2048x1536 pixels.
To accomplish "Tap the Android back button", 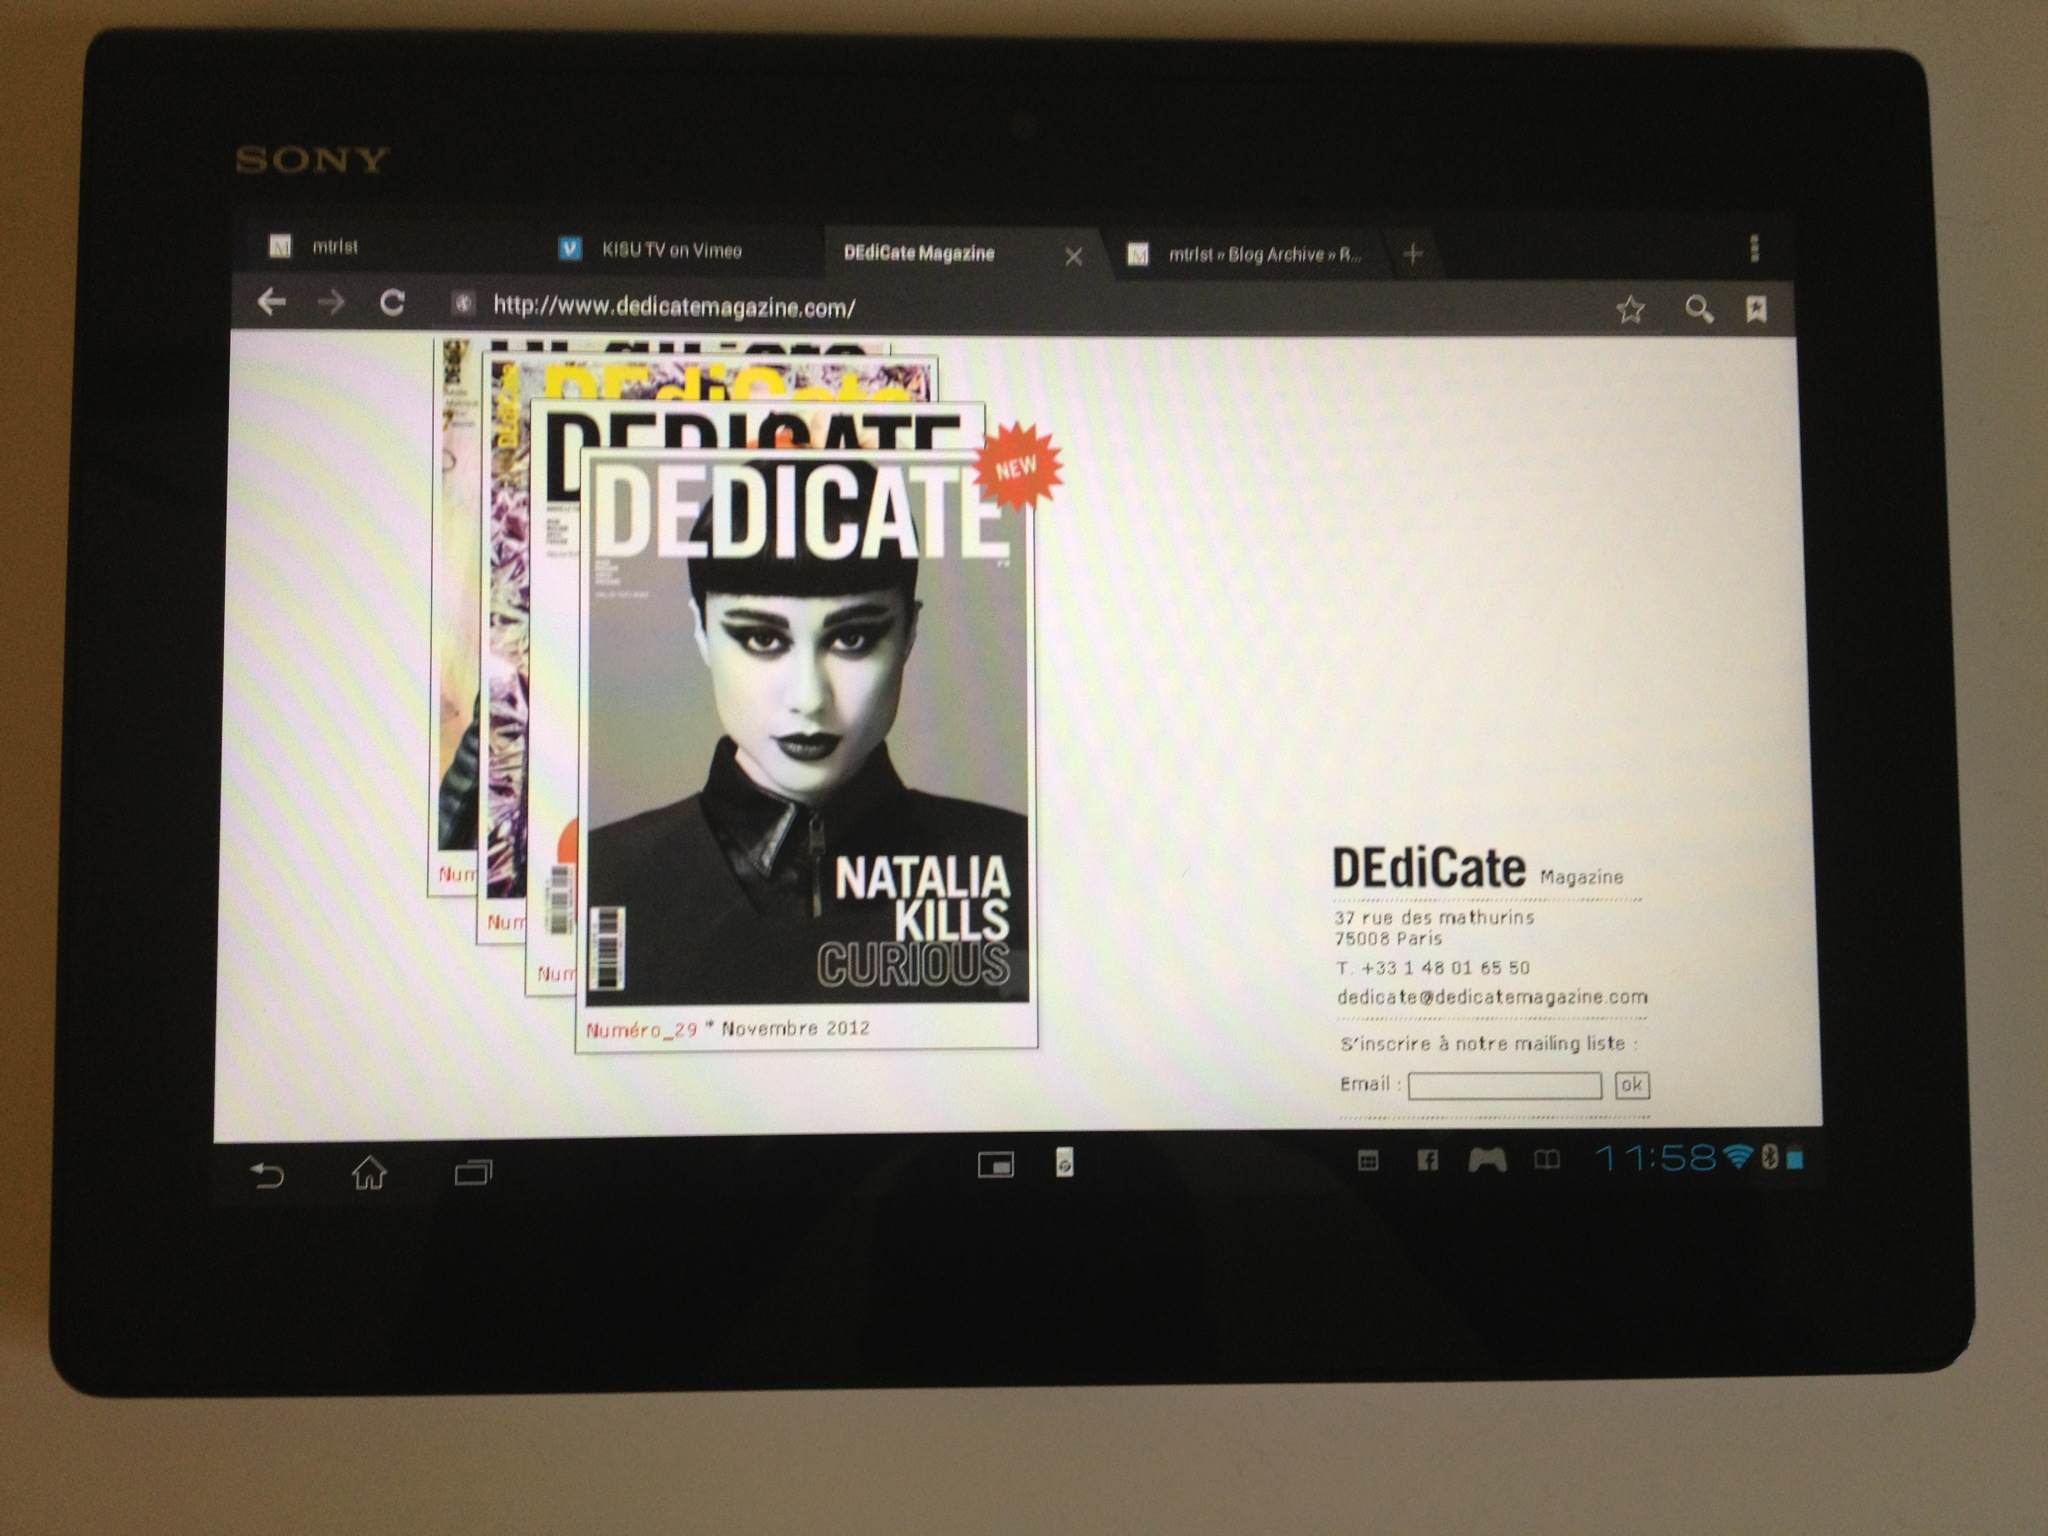I will [267, 1174].
